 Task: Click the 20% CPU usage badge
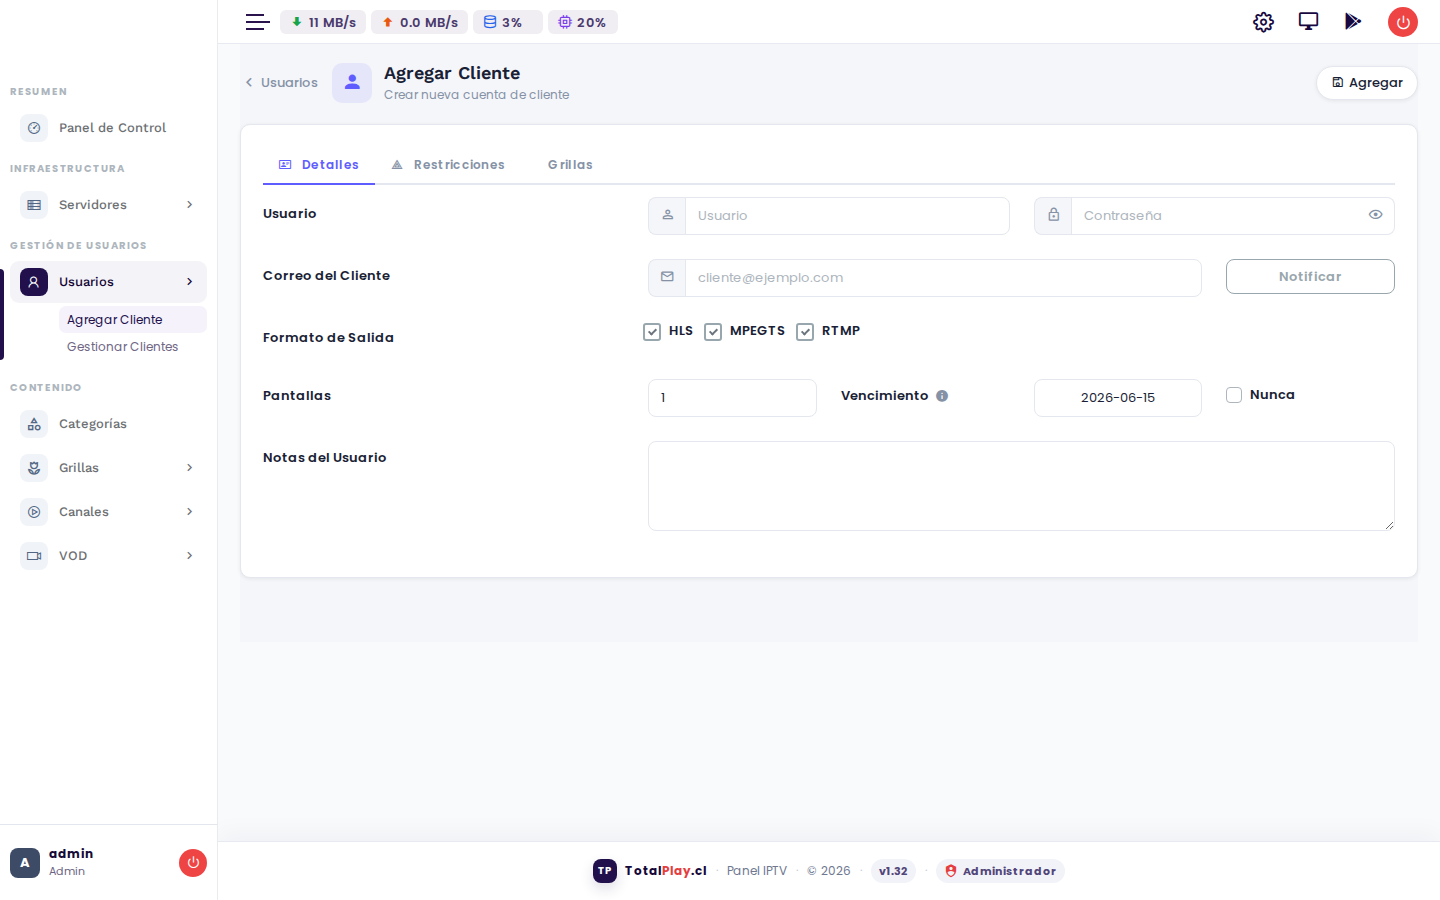[x=583, y=22]
